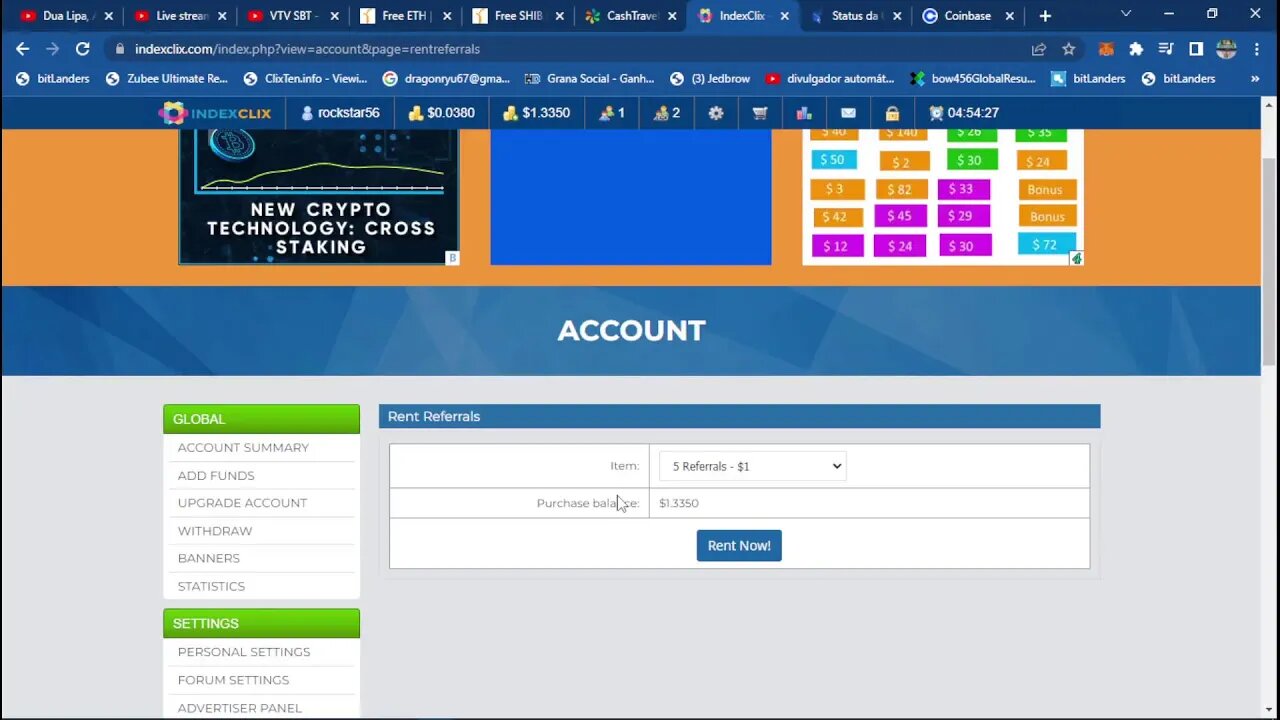Click the IndexClix logo

pyautogui.click(x=215, y=113)
